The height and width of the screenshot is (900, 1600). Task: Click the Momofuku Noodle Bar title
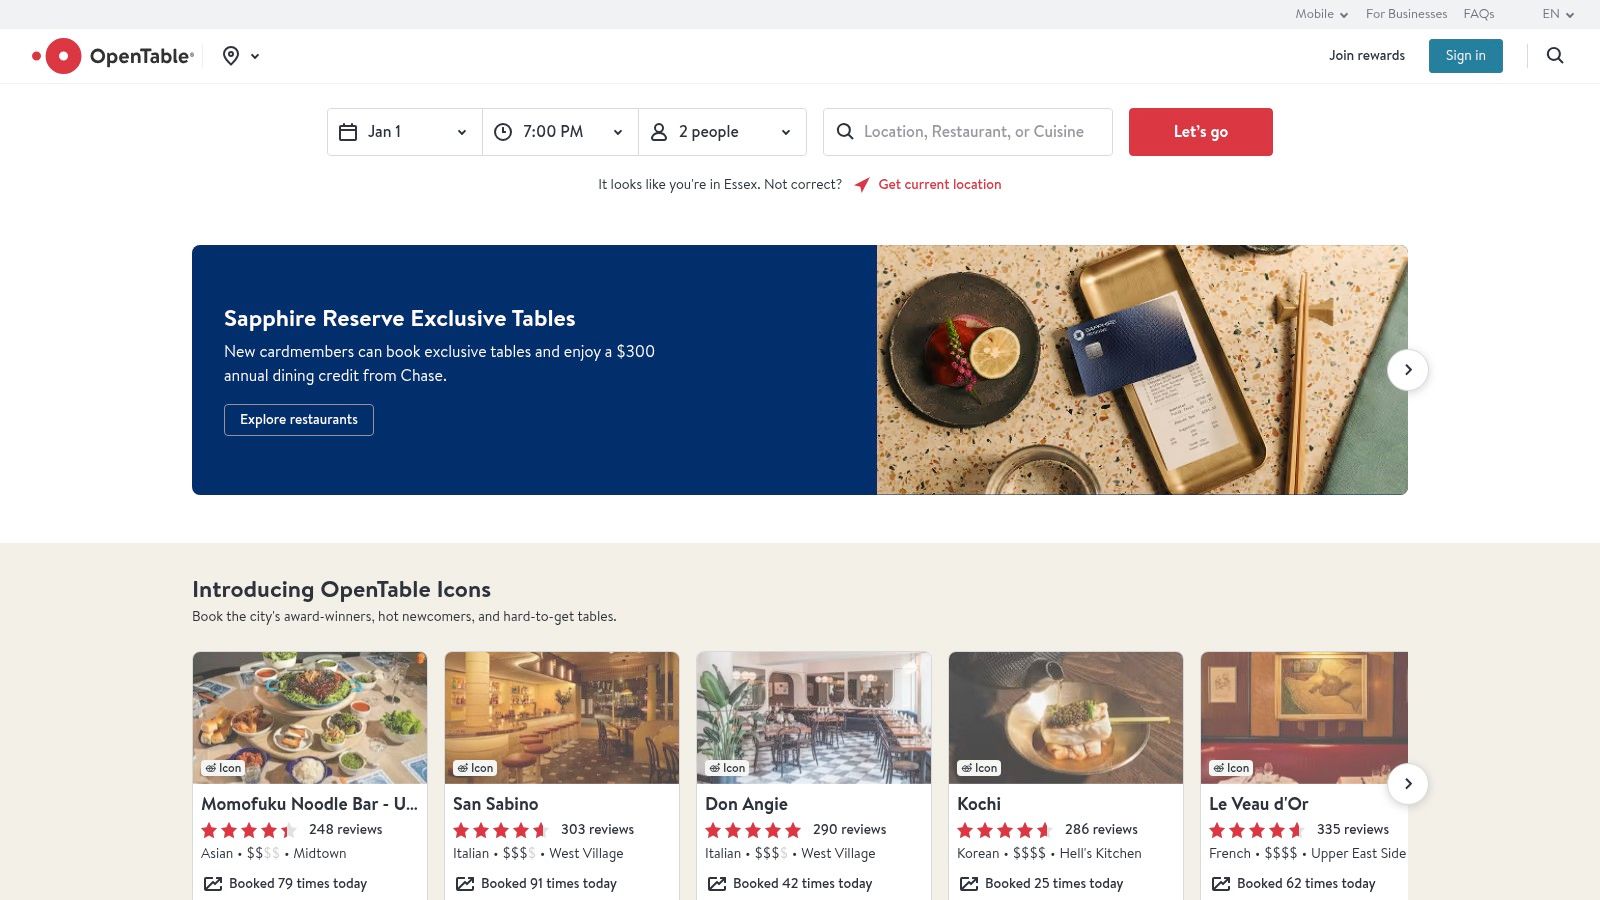pyautogui.click(x=310, y=804)
